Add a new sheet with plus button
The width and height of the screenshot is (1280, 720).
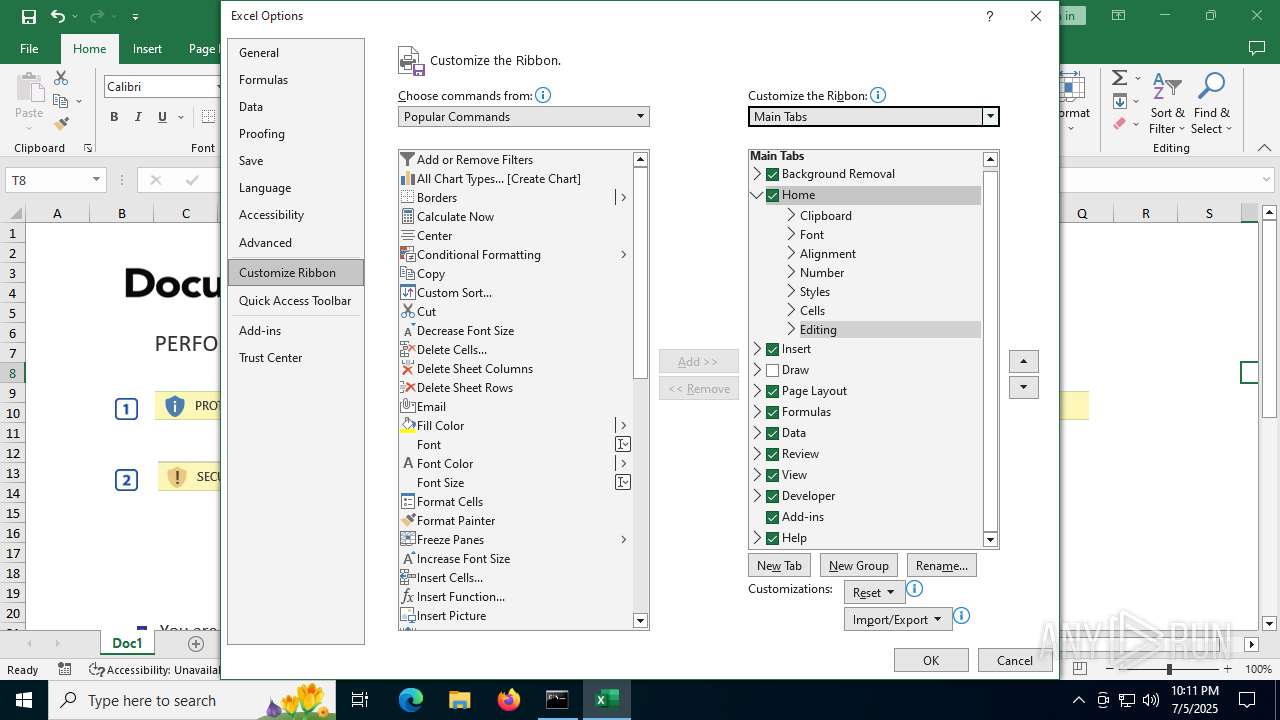pos(196,644)
